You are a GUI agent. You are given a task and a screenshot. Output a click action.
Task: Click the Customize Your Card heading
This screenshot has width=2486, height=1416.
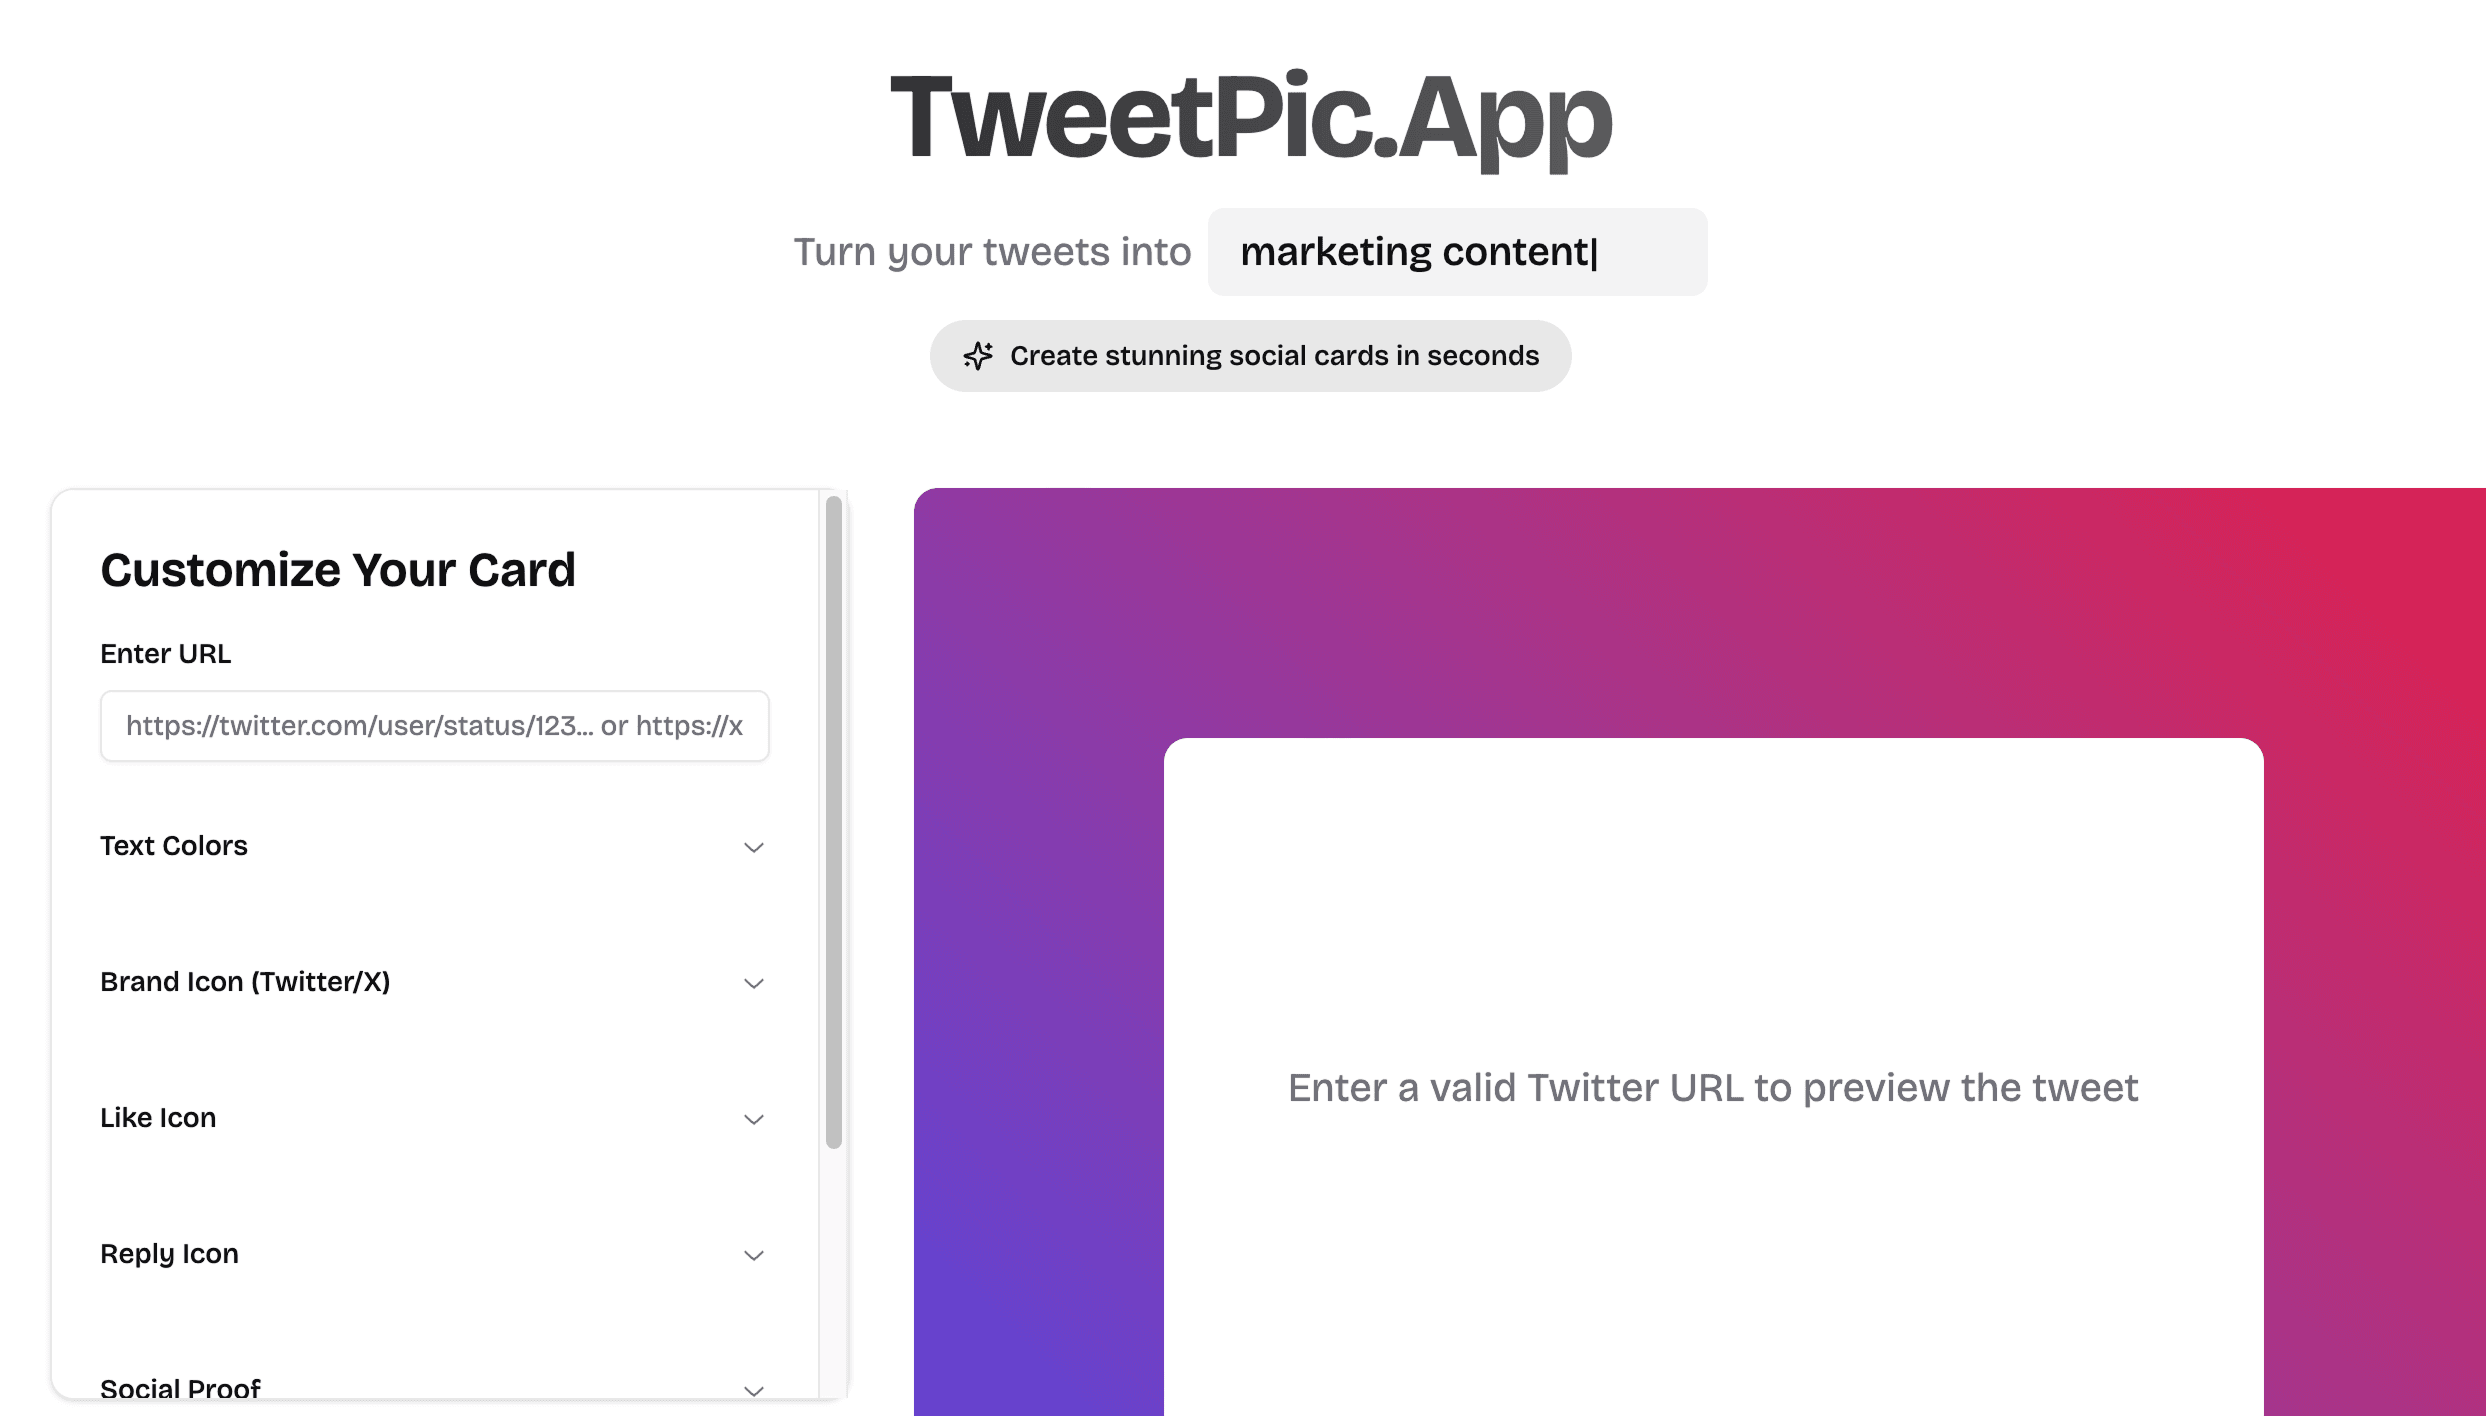coord(338,570)
